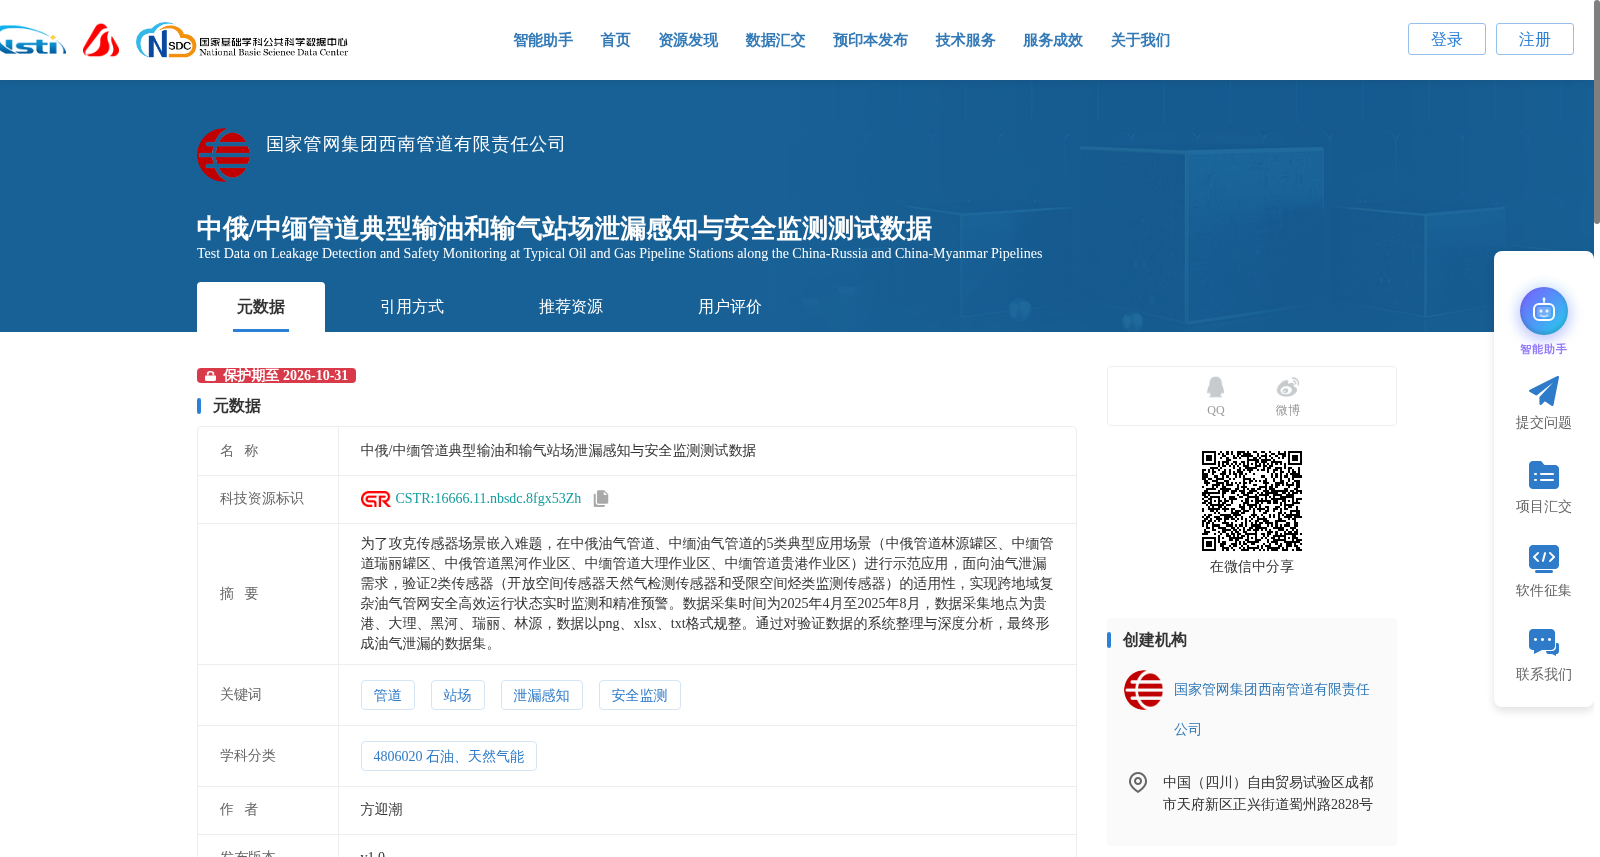Click the 管道 keyword tag
This screenshot has width=1600, height=857.
point(388,695)
